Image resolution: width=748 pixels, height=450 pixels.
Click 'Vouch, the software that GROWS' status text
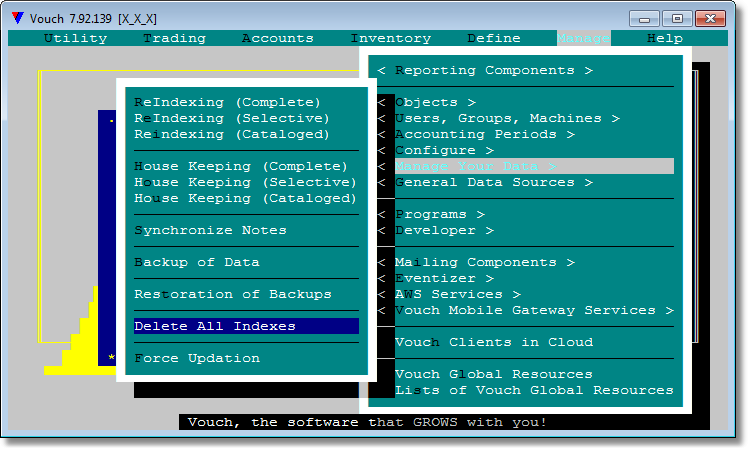click(367, 422)
